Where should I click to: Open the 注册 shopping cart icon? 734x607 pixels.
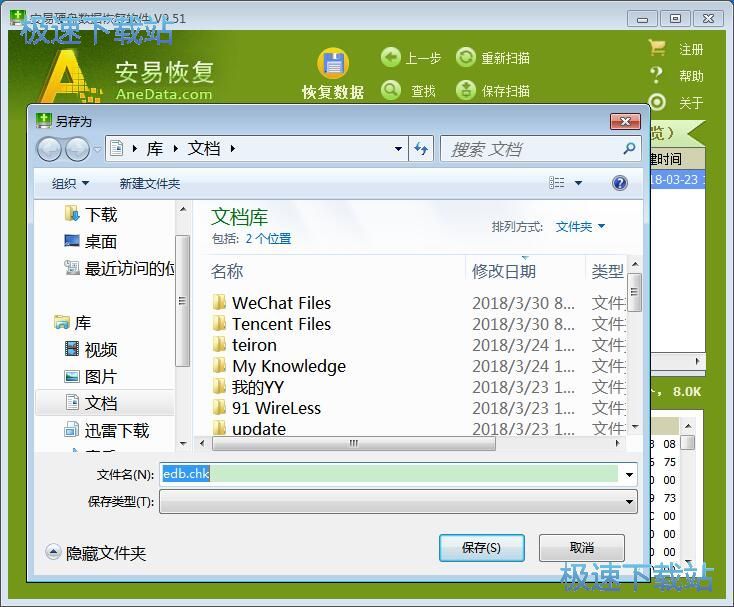point(657,48)
